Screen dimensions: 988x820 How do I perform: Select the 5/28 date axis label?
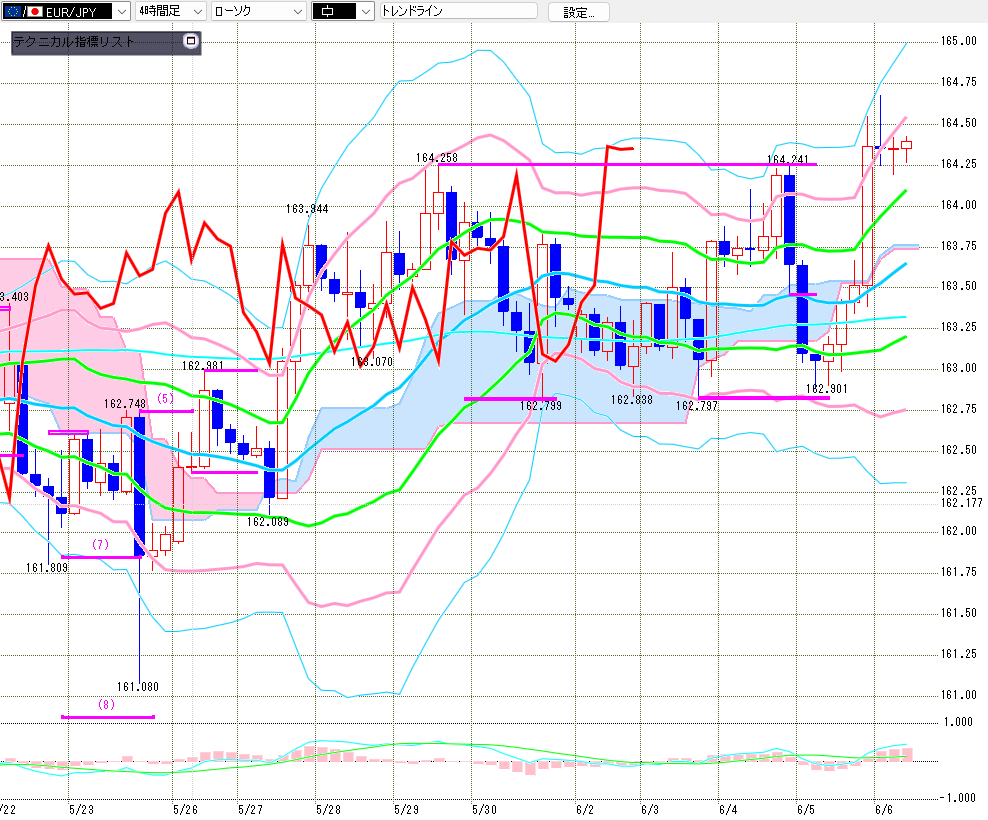coord(328,810)
